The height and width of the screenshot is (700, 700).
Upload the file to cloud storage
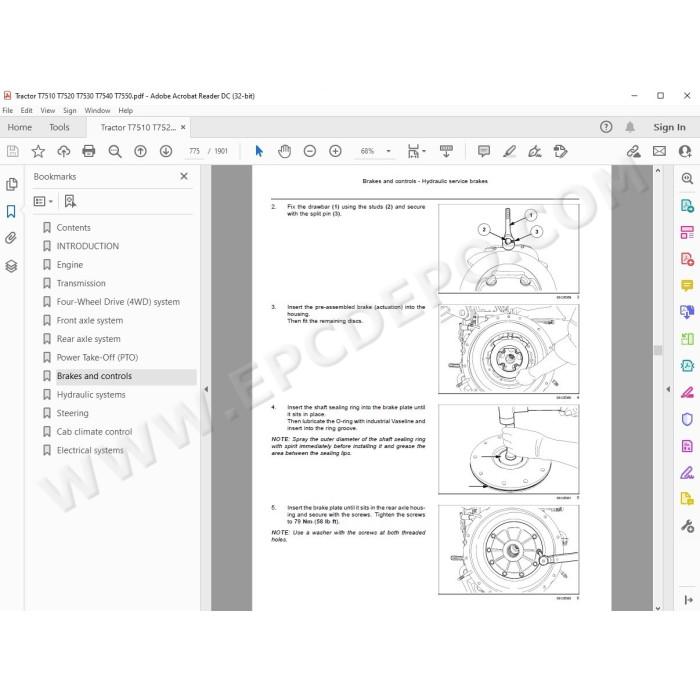63,151
